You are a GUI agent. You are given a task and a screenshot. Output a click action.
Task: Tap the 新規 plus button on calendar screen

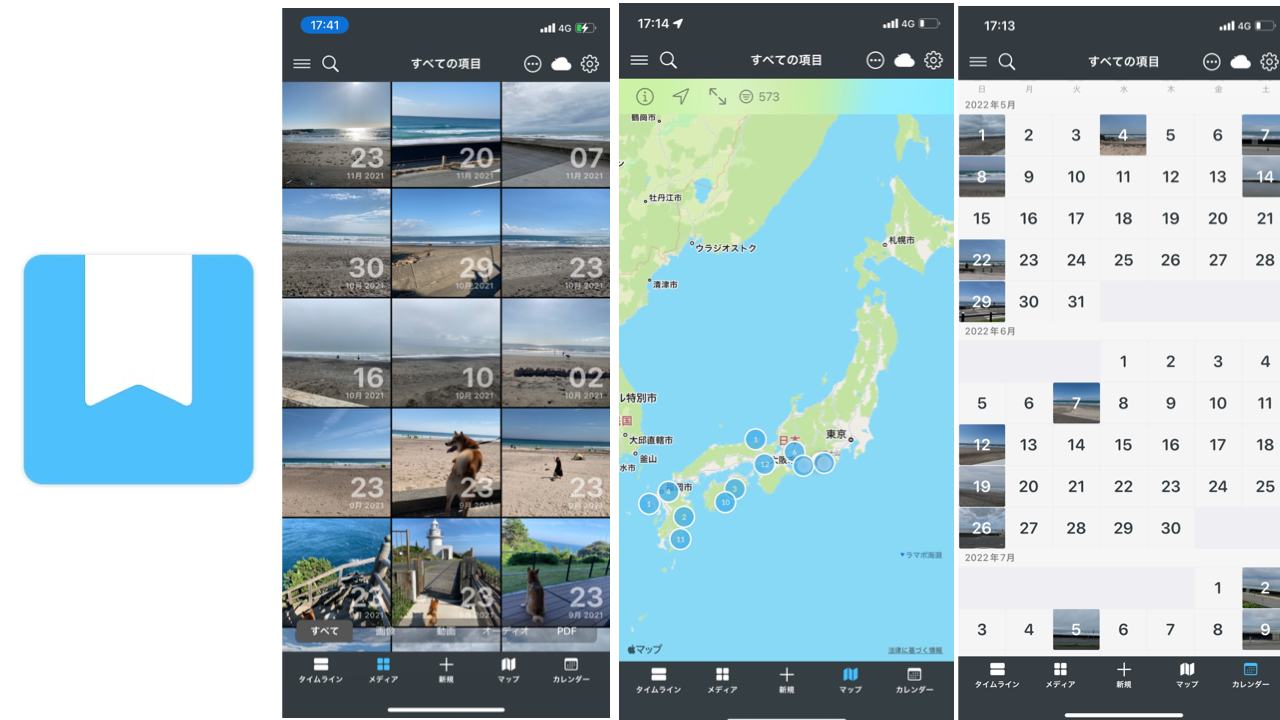1124,674
